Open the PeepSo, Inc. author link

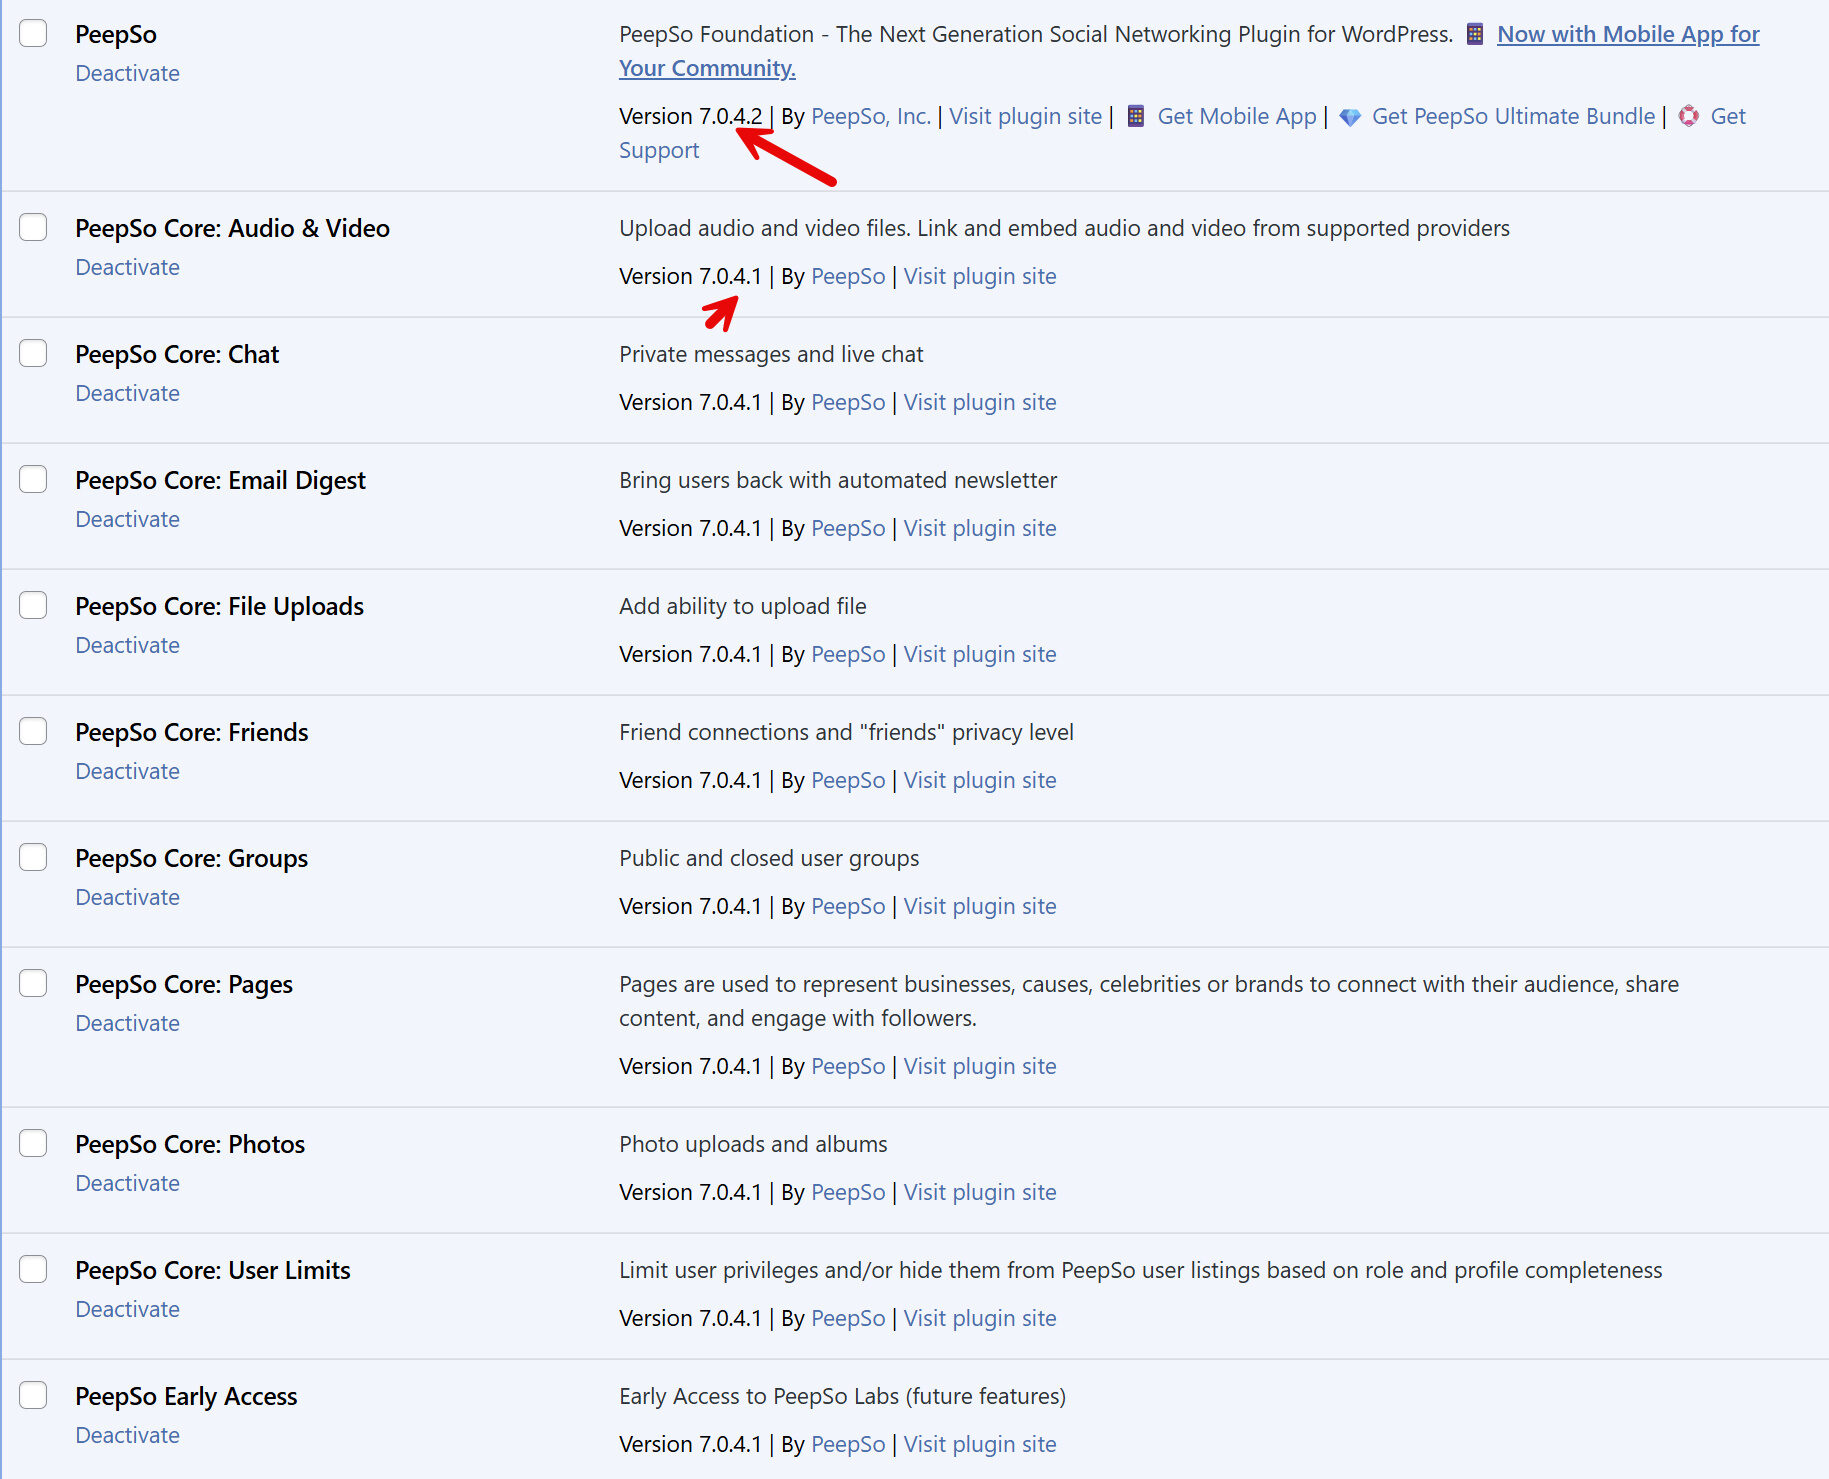coord(870,116)
